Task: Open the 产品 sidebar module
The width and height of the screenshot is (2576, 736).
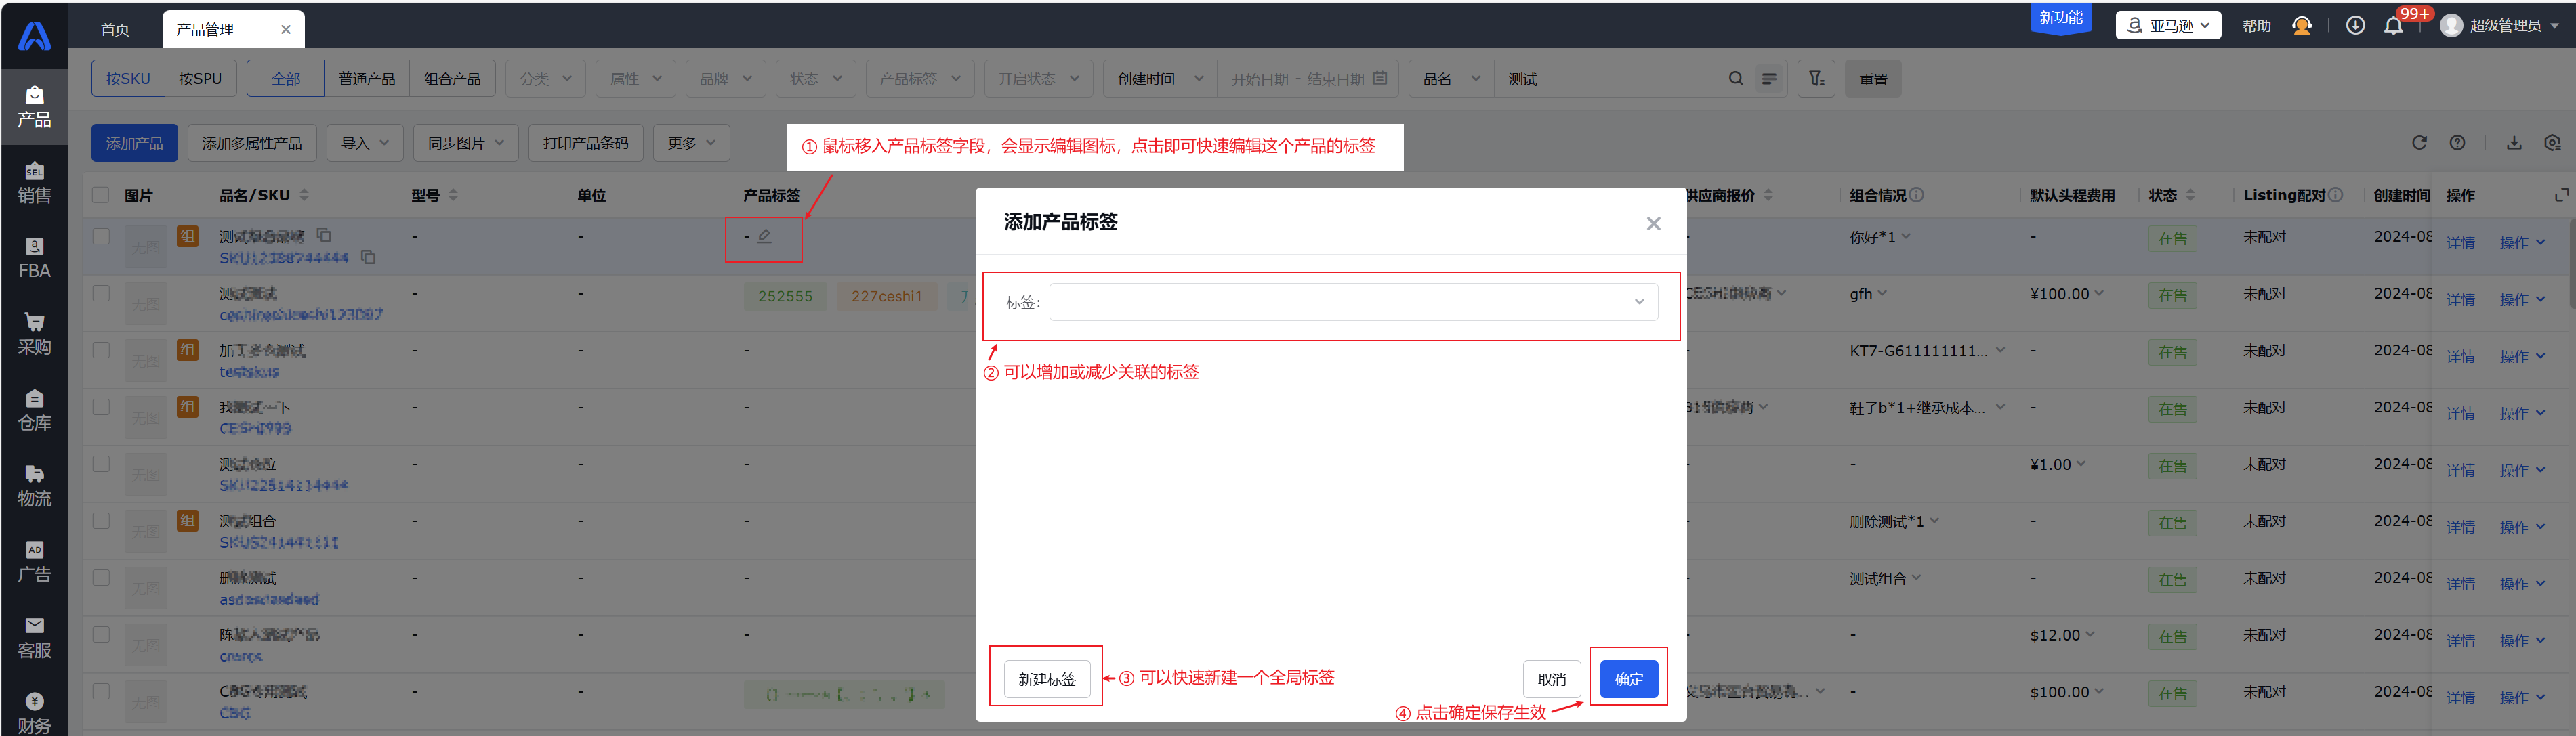Action: 34,107
